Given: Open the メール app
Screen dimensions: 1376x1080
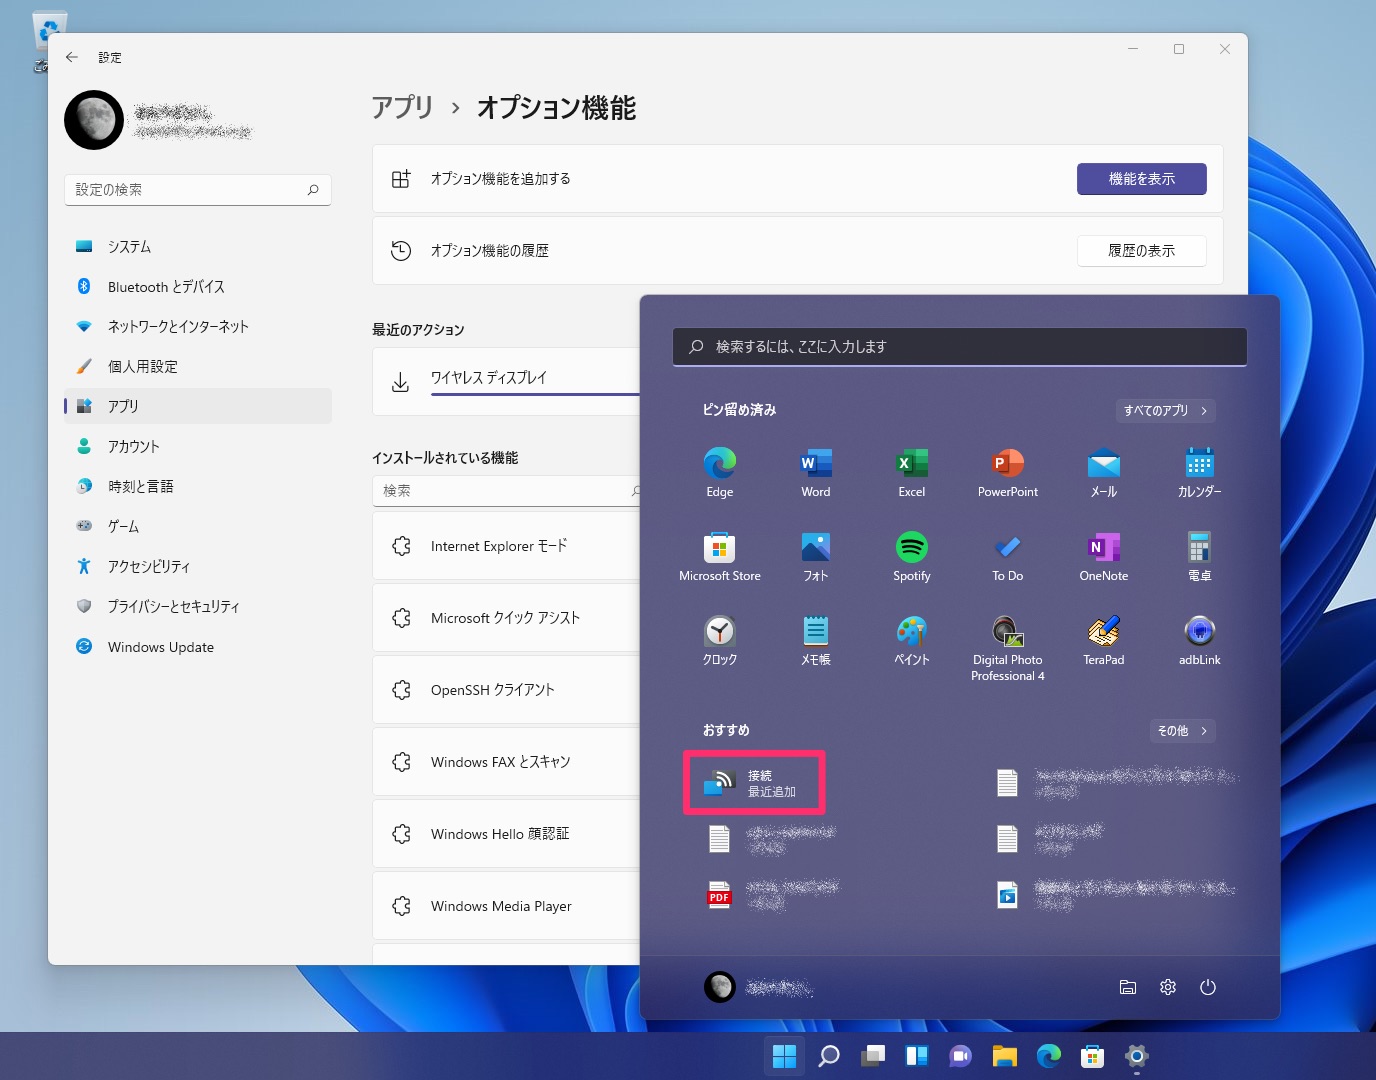Looking at the screenshot, I should (x=1103, y=472).
